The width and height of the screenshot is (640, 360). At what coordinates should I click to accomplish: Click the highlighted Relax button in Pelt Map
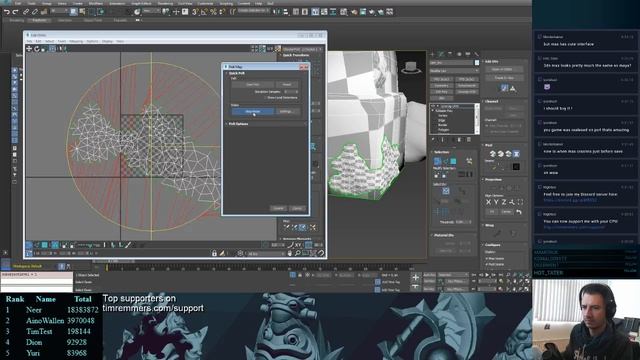point(253,111)
